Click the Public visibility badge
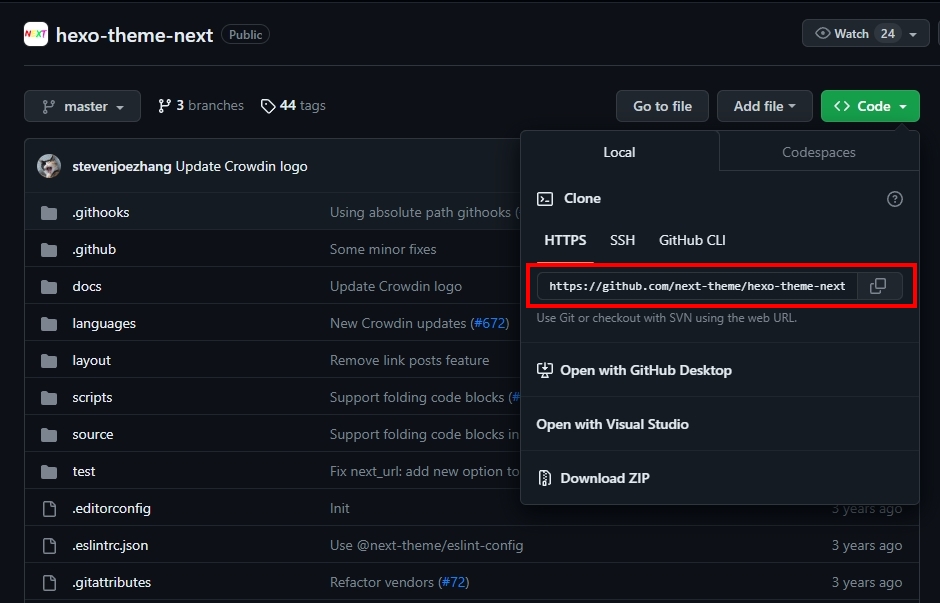 (245, 35)
